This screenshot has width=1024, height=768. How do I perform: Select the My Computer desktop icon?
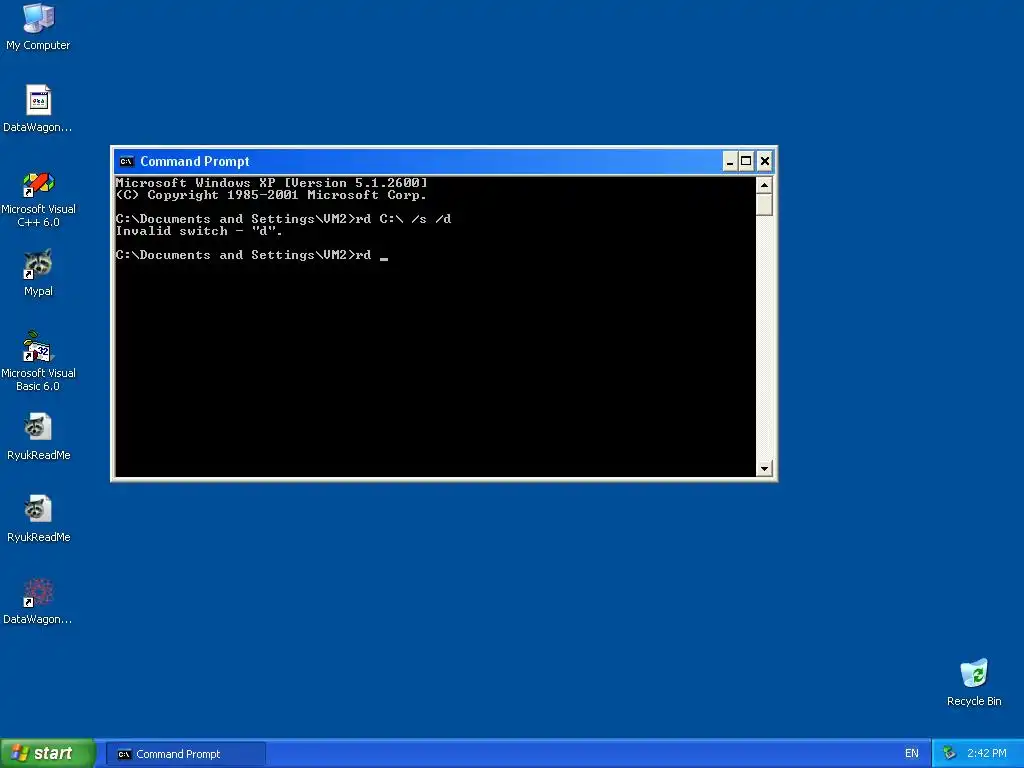[38, 27]
